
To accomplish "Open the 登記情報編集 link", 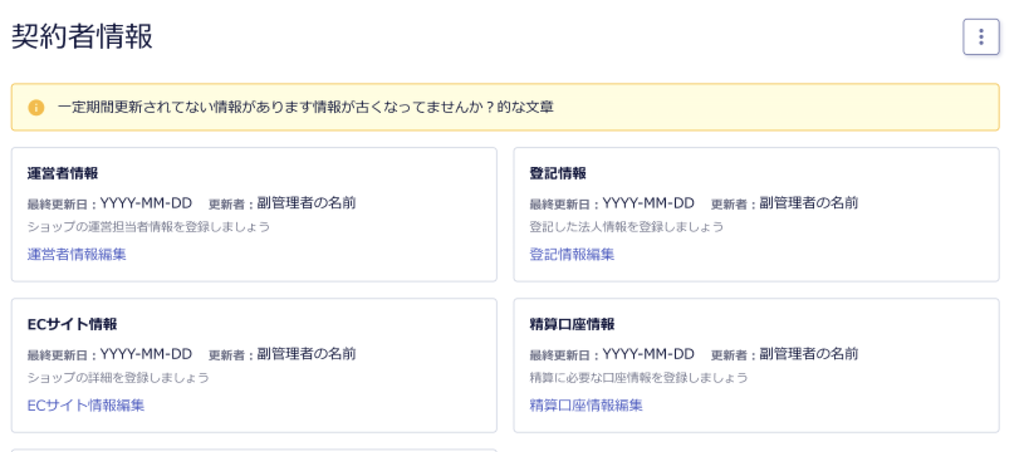I will (x=571, y=254).
